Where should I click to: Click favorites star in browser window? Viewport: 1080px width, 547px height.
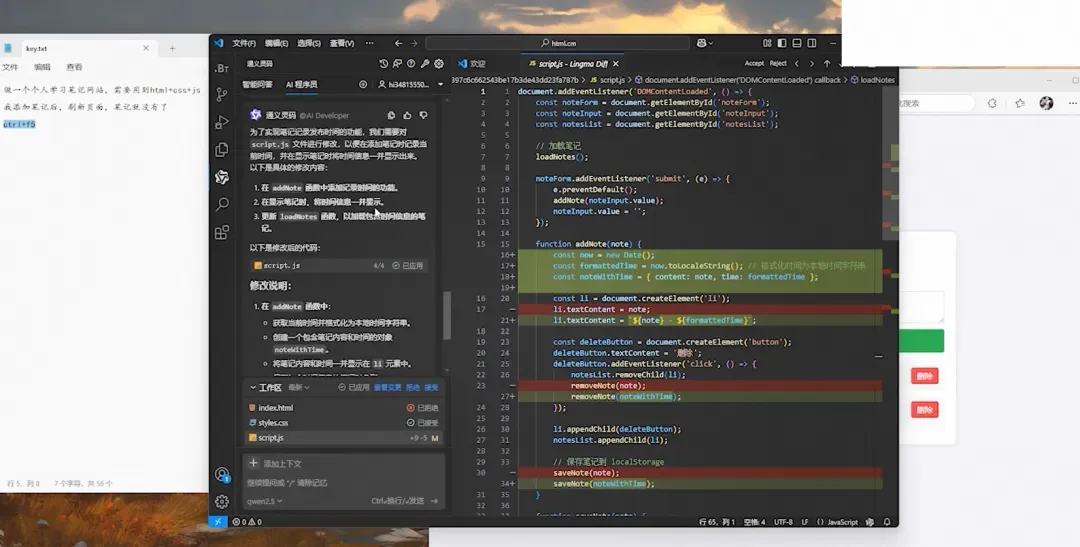point(1020,103)
